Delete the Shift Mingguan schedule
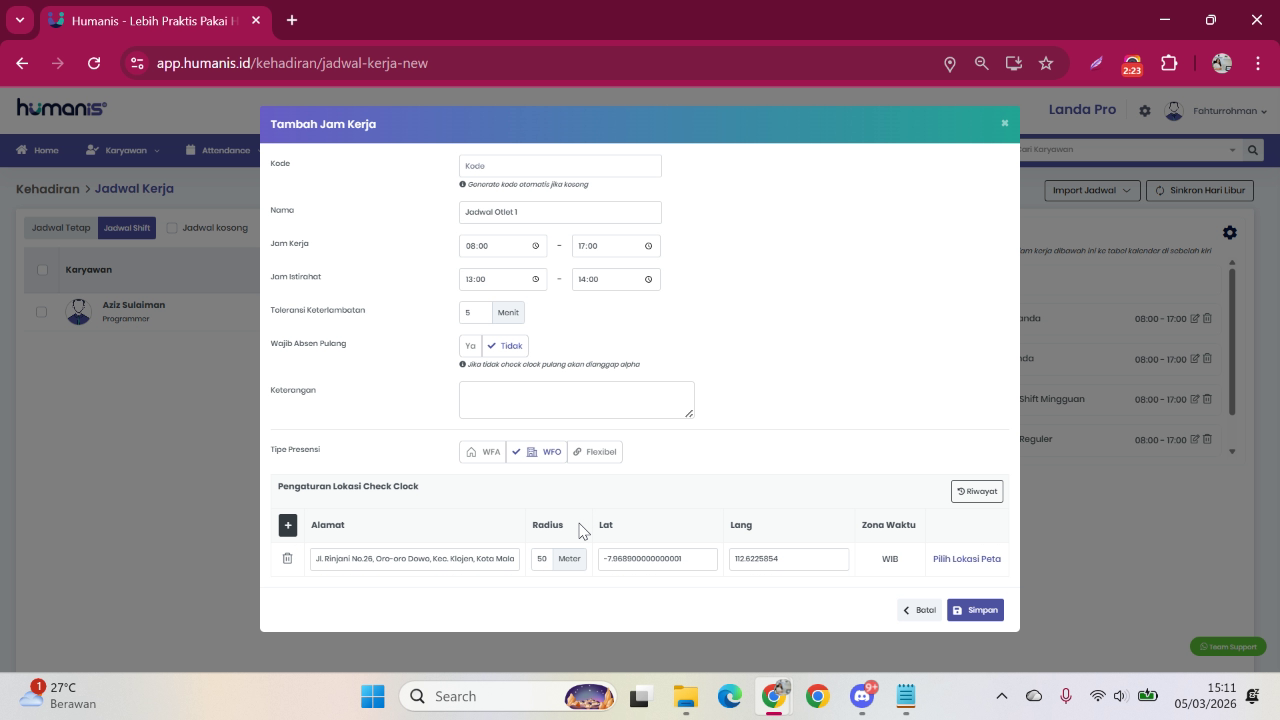The image size is (1280, 720). tap(1207, 399)
